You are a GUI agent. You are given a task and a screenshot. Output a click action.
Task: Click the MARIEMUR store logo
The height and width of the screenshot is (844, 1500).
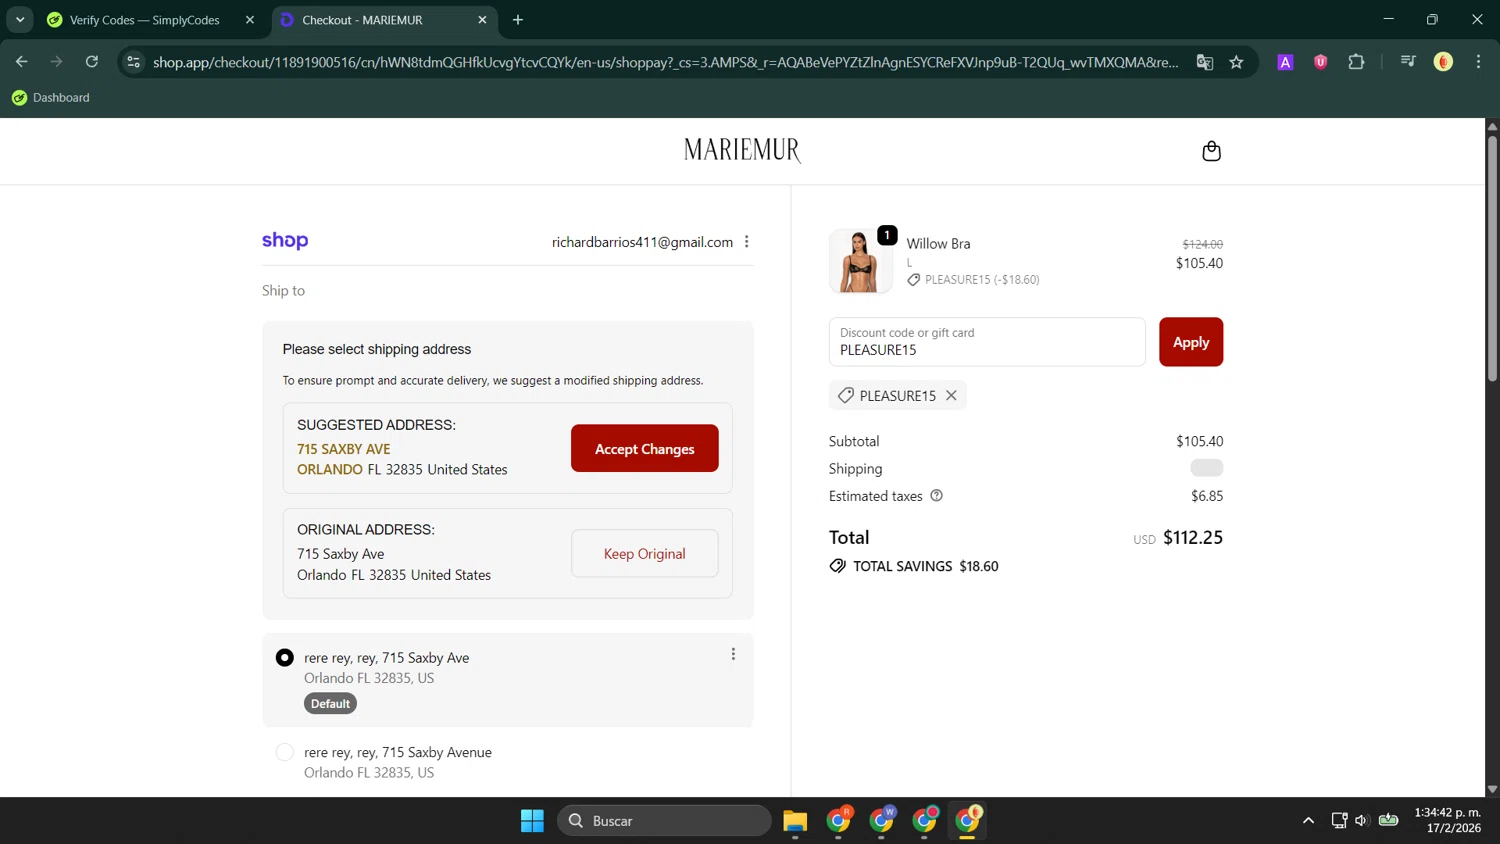point(742,150)
